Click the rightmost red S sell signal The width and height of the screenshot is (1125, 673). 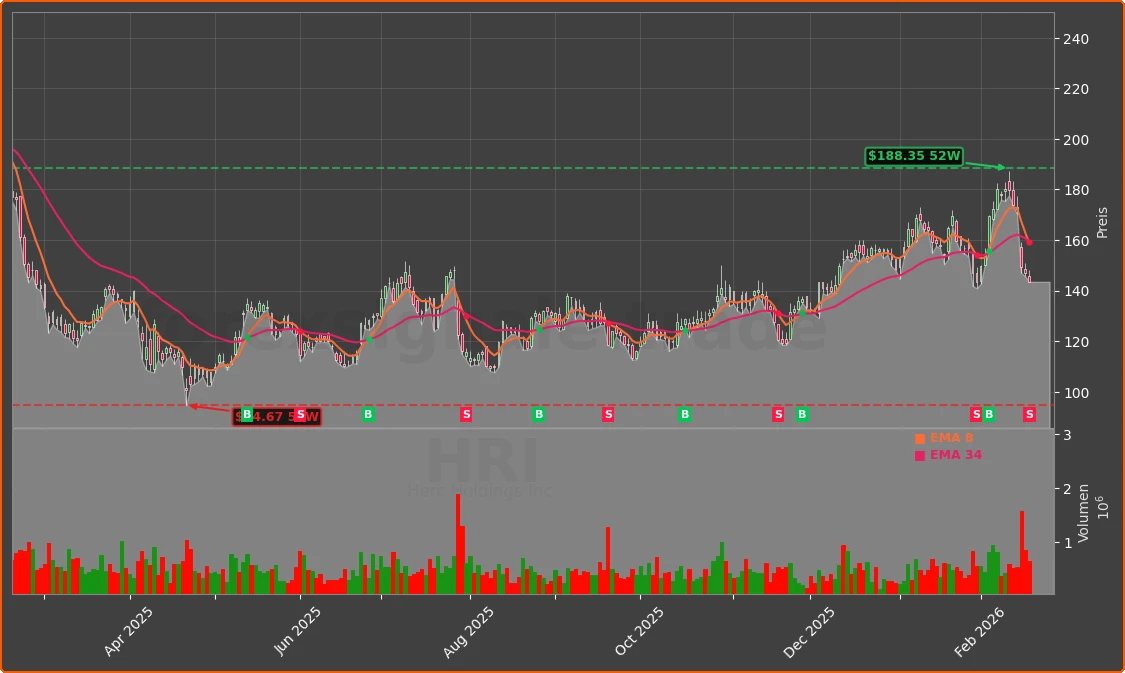click(1029, 415)
